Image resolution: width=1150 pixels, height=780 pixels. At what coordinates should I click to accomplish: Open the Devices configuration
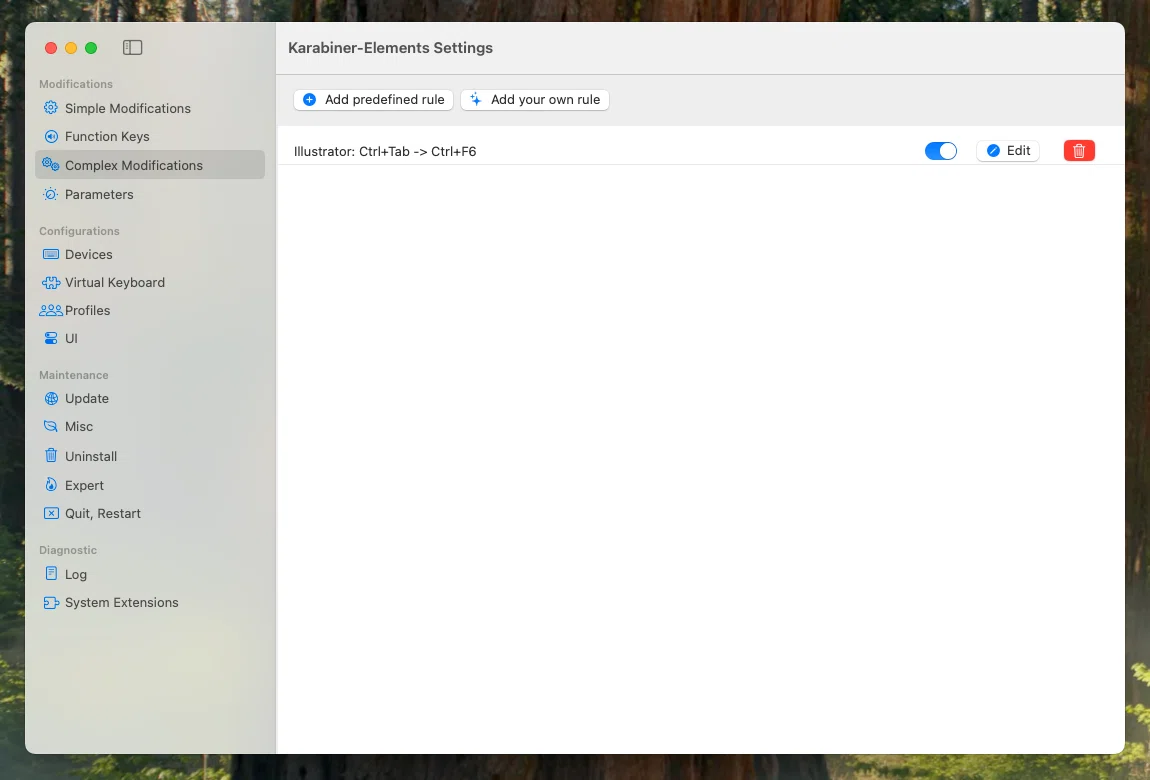[x=150, y=254]
